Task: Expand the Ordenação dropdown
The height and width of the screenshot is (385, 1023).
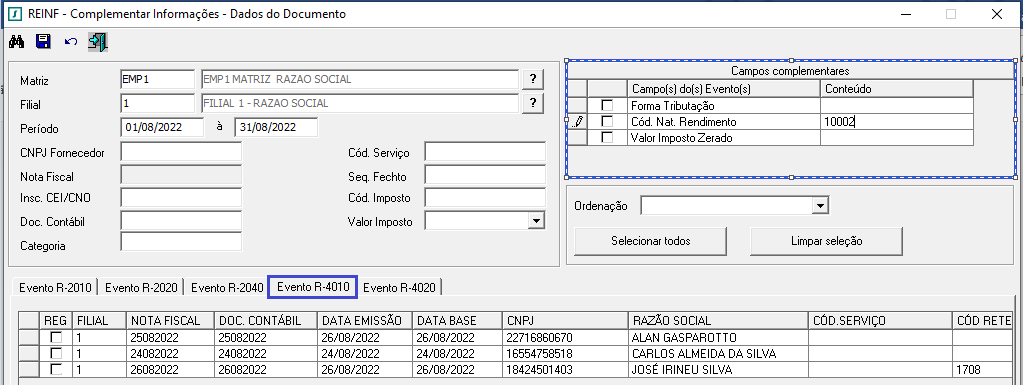Action: point(819,206)
